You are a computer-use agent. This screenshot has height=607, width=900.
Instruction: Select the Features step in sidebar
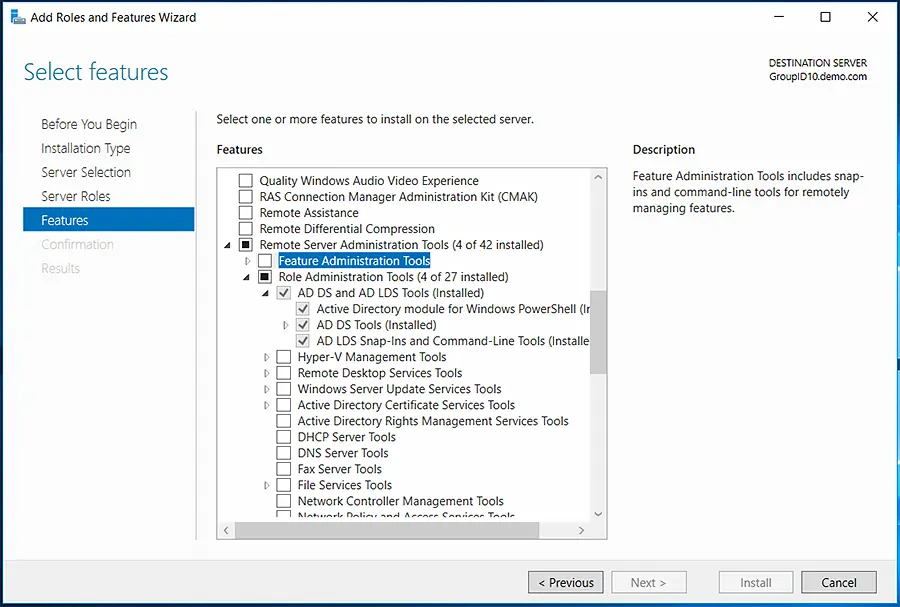tap(108, 220)
